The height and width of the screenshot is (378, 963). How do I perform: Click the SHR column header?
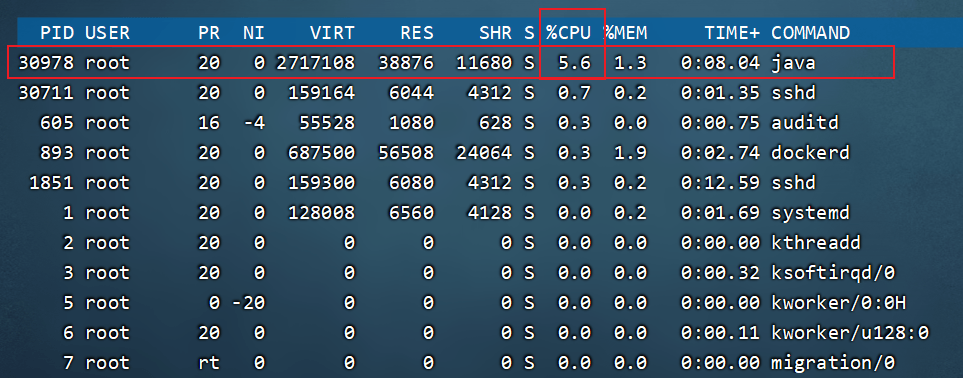(x=495, y=33)
